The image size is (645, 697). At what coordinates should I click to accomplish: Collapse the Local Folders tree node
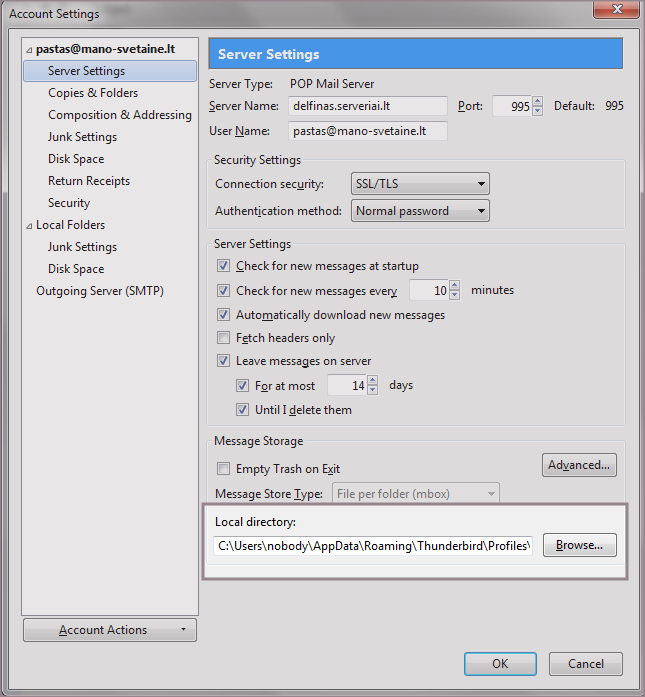tap(30, 226)
